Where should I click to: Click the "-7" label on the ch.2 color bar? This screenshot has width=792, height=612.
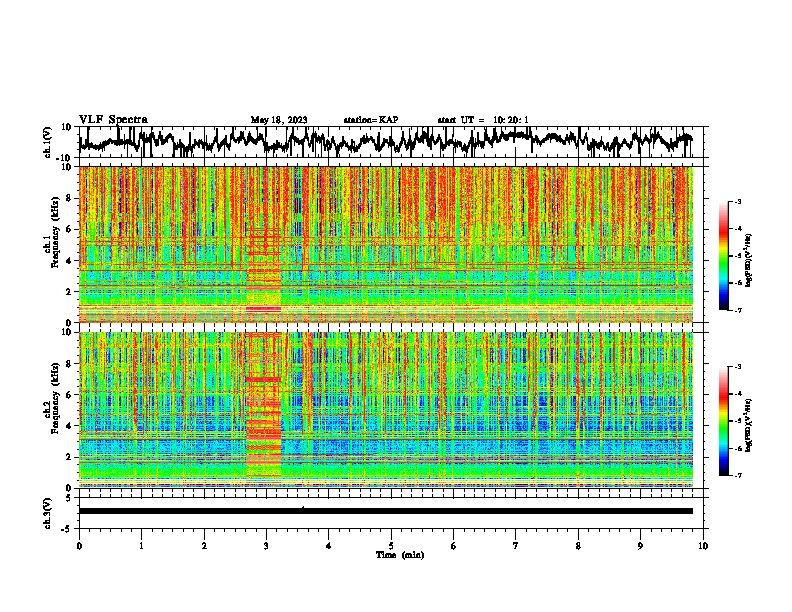point(737,475)
